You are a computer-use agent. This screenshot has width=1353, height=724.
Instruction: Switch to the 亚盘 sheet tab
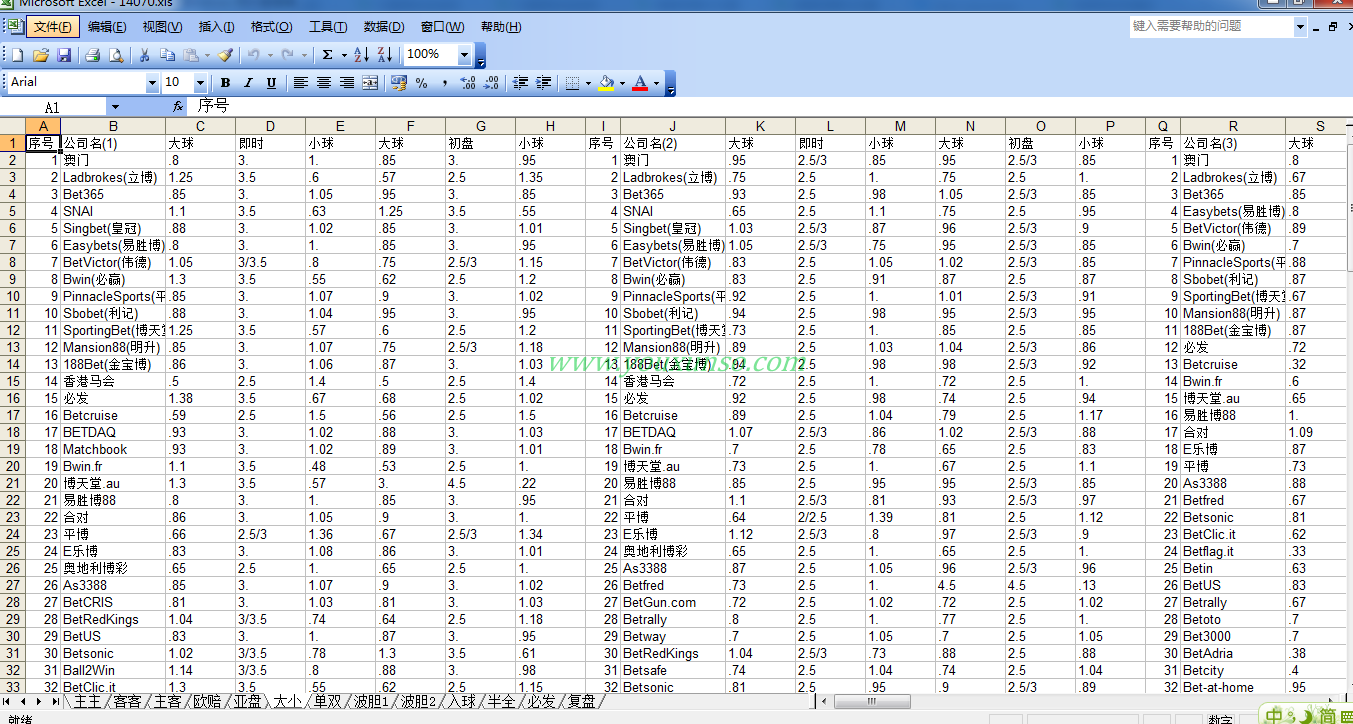click(247, 701)
